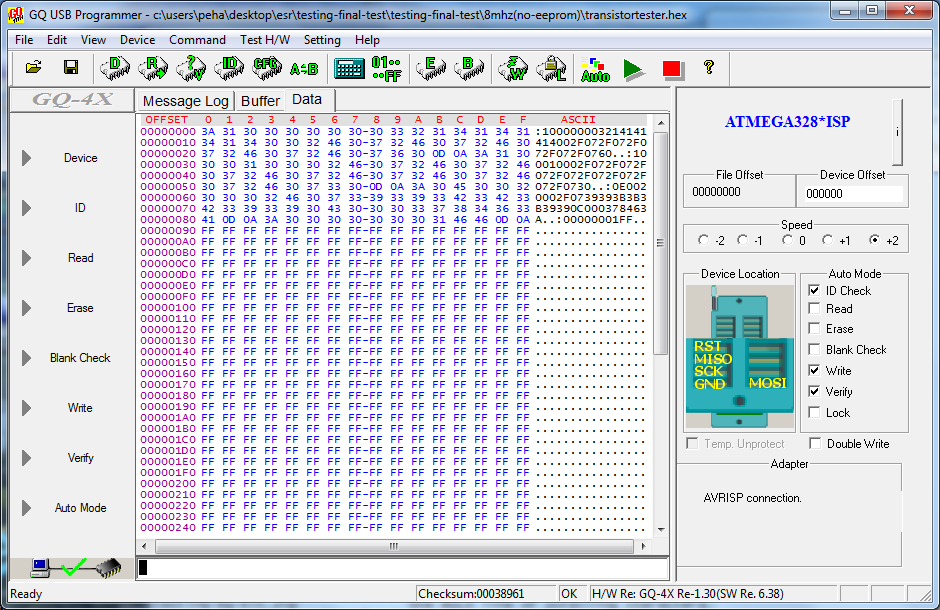Click the yellow question mark help icon

(709, 68)
